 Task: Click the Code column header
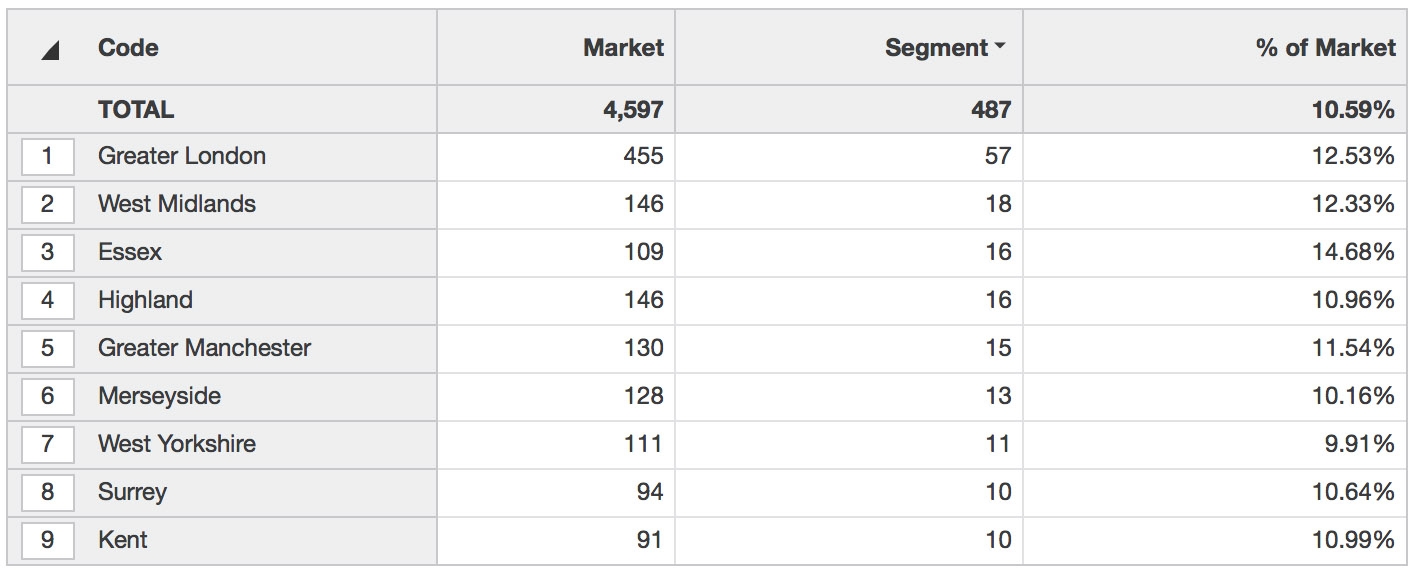pos(128,48)
